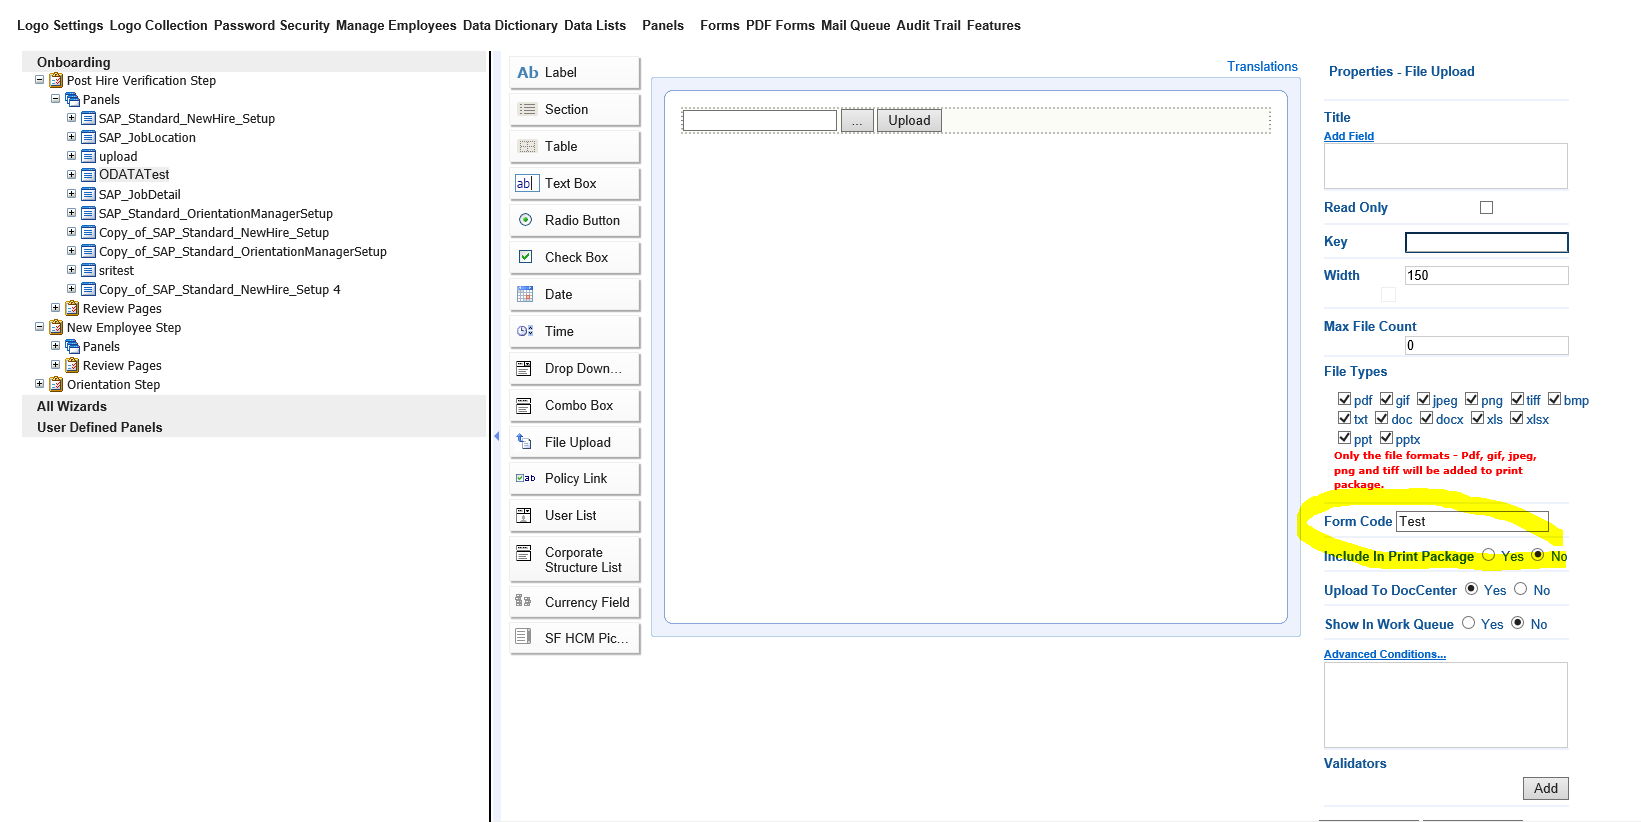Open the PDF Forms menu
This screenshot has width=1641, height=822.
780,25
